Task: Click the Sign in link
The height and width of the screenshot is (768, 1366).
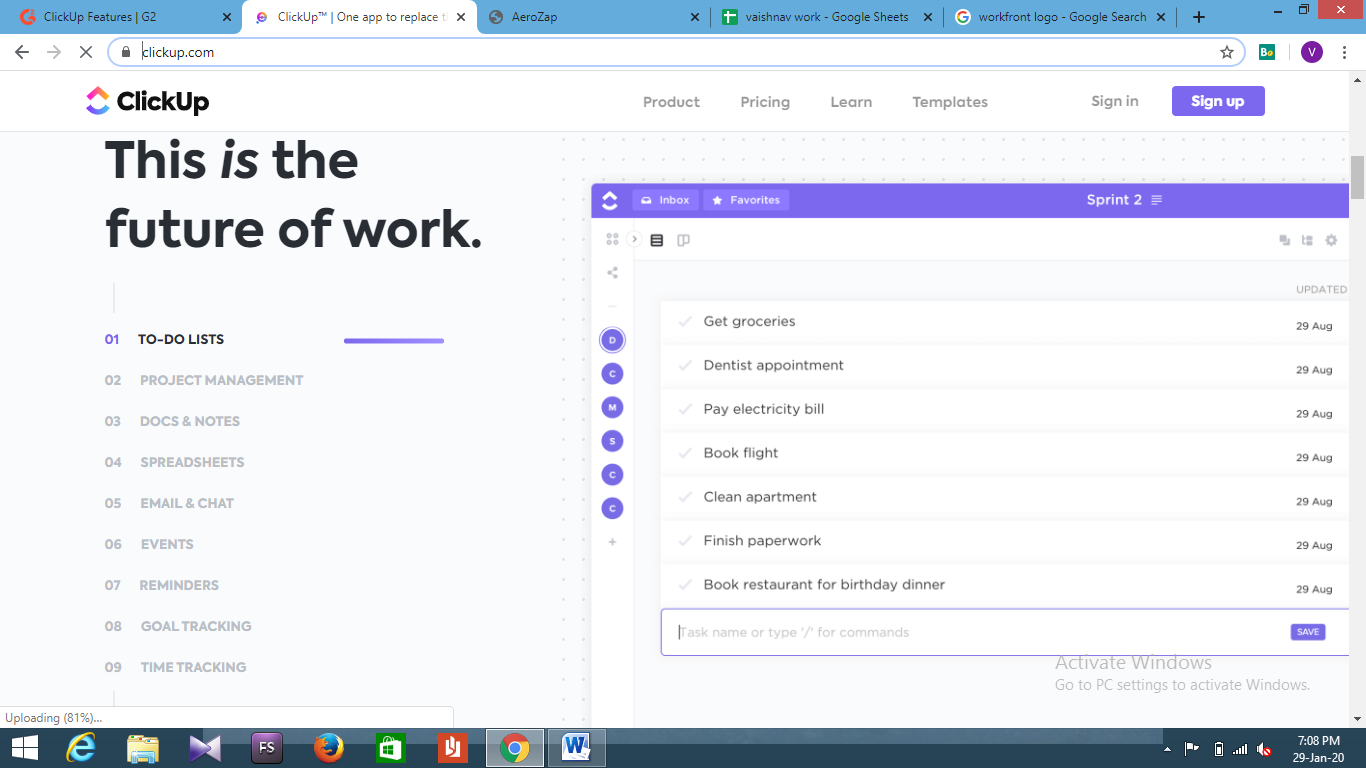Action: tap(1115, 101)
